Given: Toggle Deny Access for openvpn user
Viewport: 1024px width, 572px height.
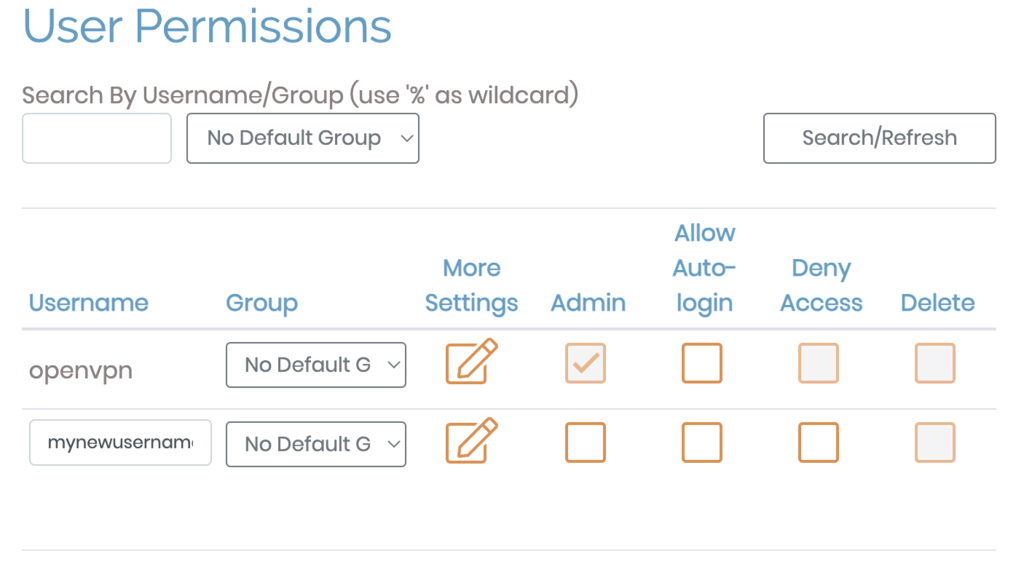Looking at the screenshot, I should point(818,363).
